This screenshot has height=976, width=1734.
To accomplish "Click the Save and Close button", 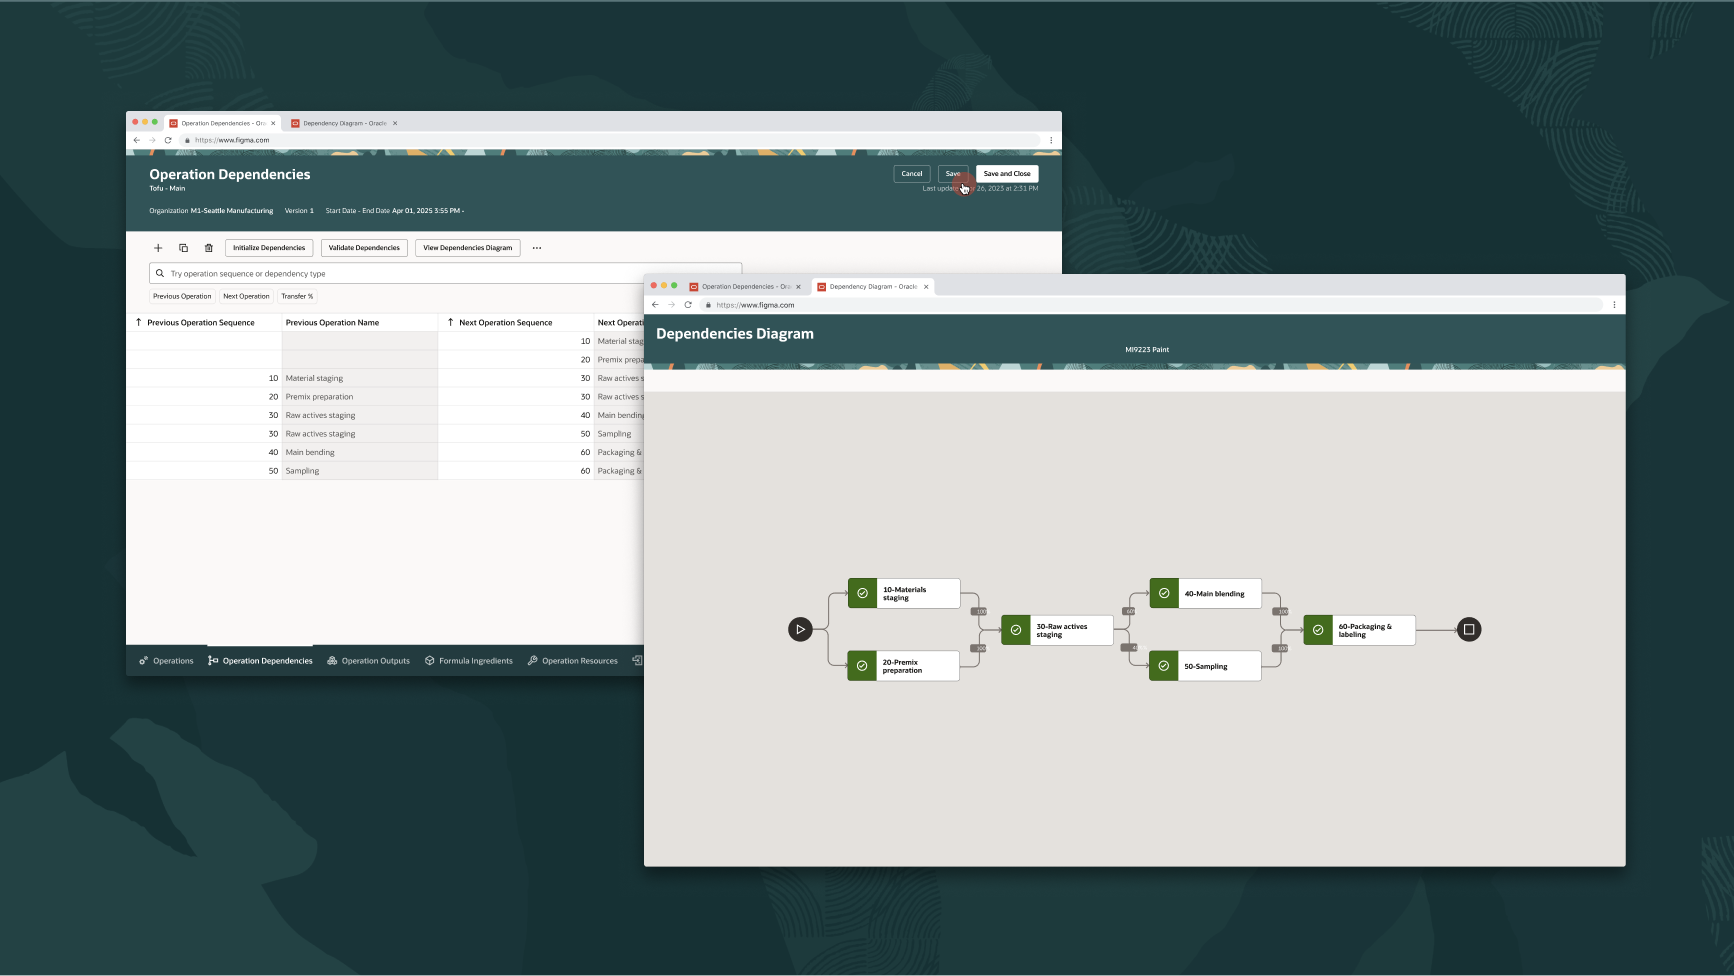I will [1007, 174].
